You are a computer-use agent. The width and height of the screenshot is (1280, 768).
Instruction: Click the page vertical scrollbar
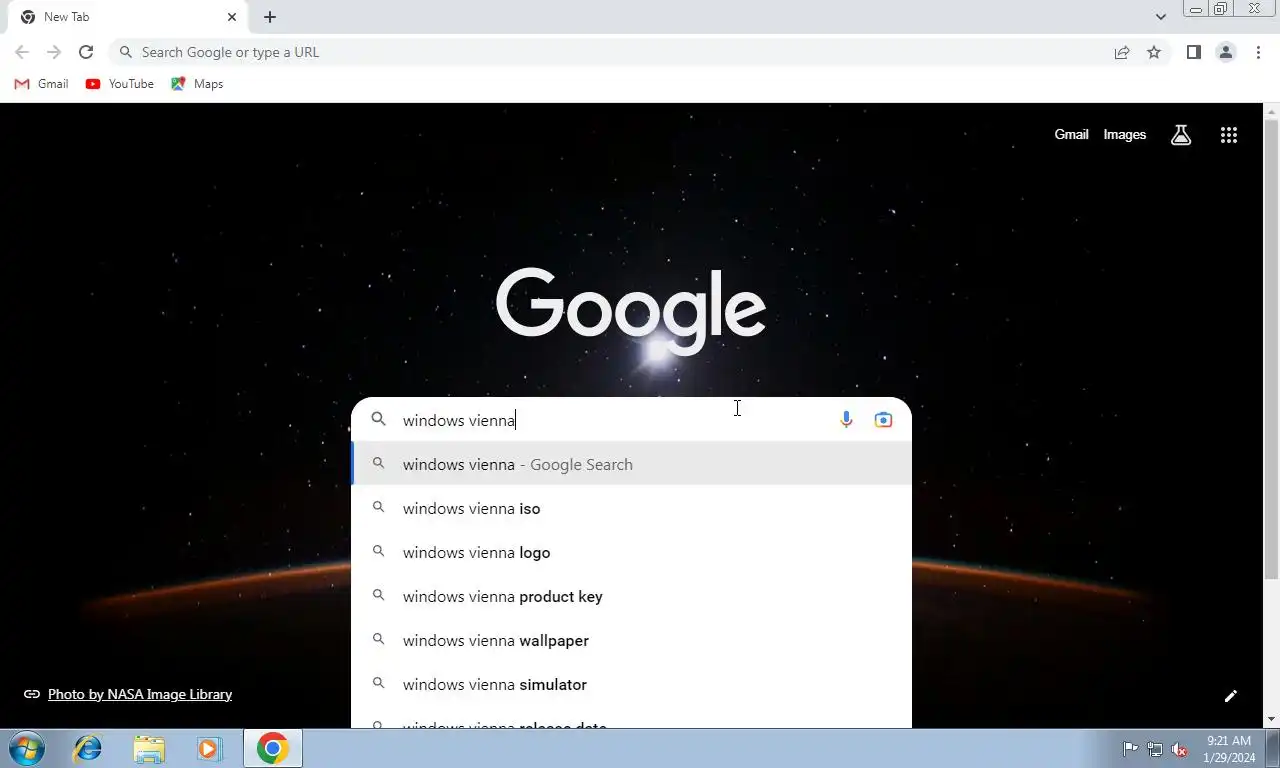click(x=1271, y=350)
